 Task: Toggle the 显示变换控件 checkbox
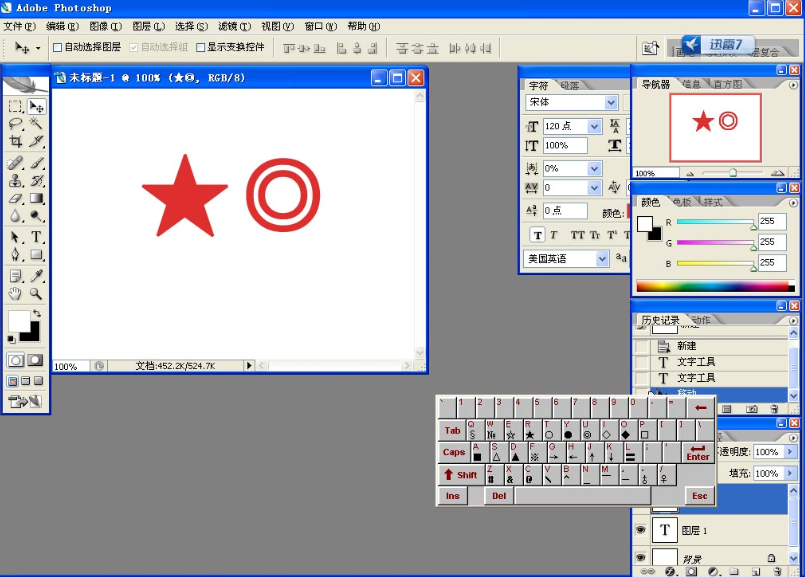click(201, 47)
